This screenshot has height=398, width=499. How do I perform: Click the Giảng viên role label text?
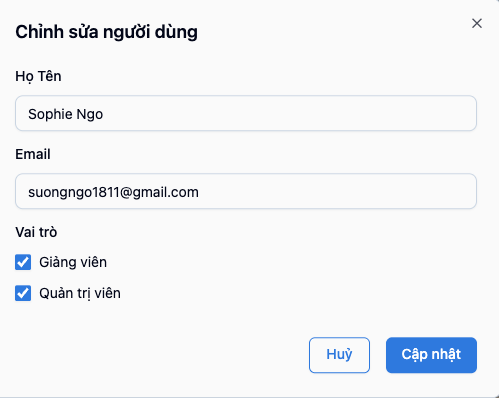click(73, 262)
